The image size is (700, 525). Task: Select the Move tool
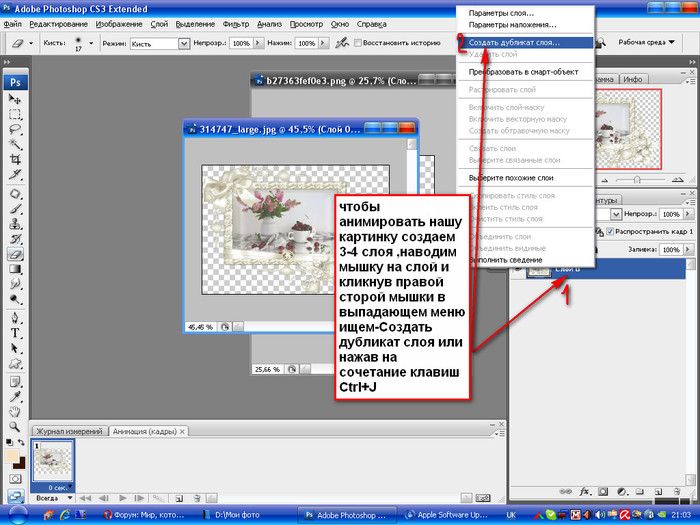16,99
